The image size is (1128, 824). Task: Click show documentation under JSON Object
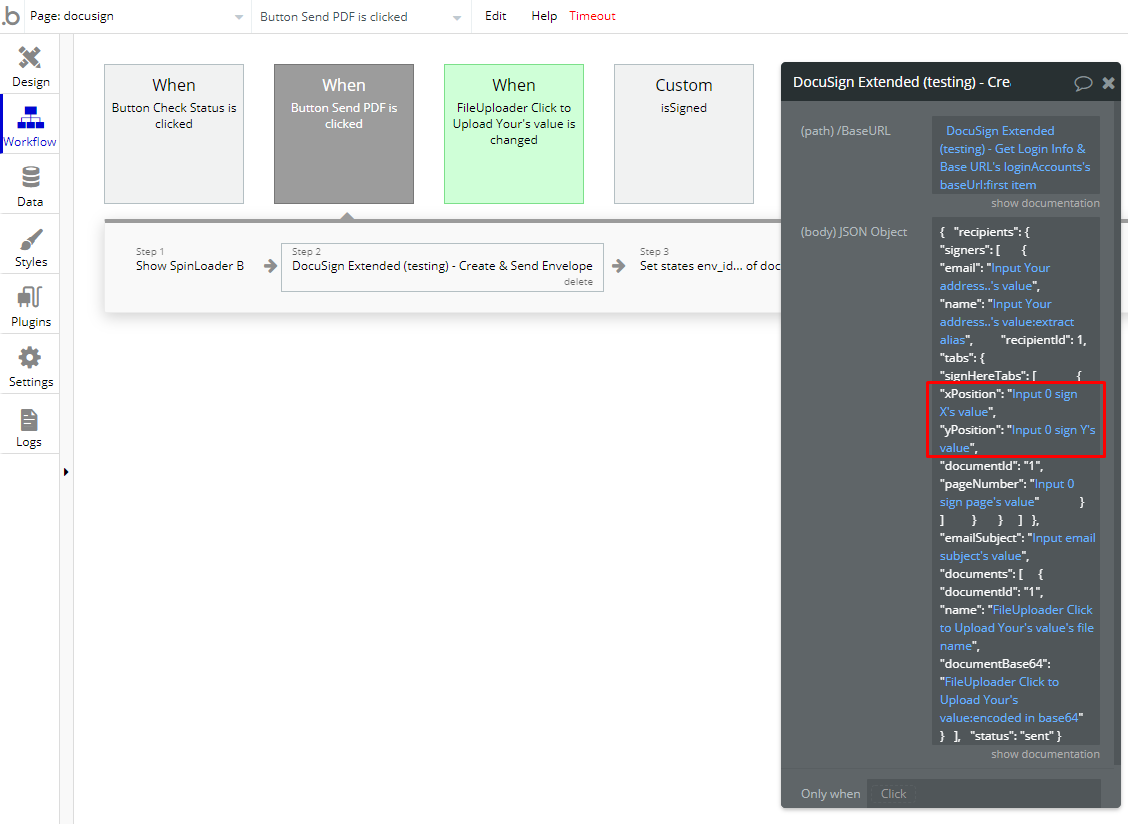pos(1045,754)
